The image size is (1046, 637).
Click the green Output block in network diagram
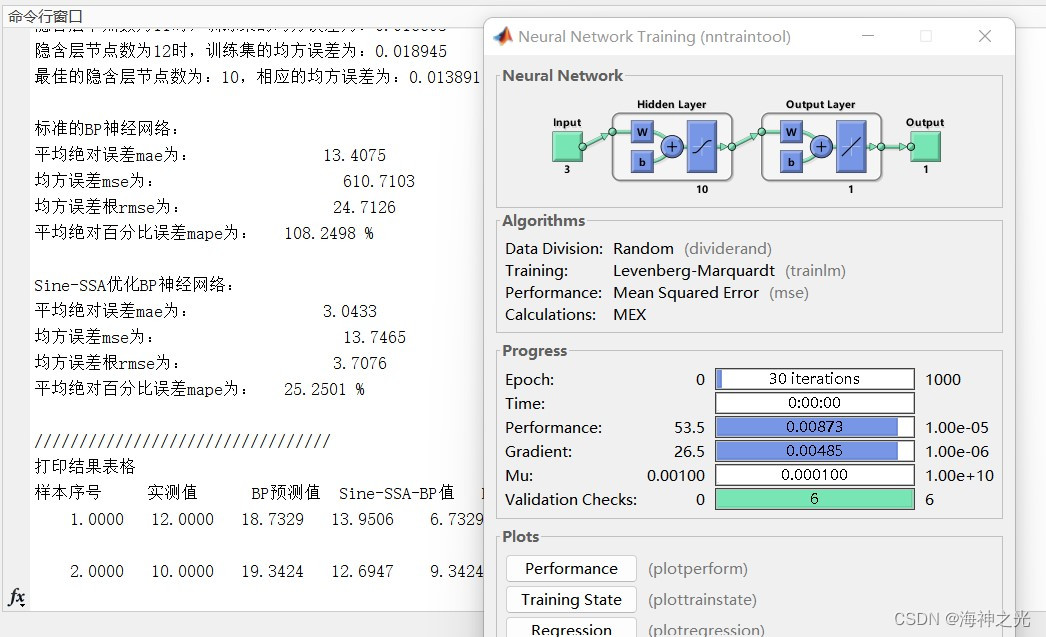tap(925, 146)
